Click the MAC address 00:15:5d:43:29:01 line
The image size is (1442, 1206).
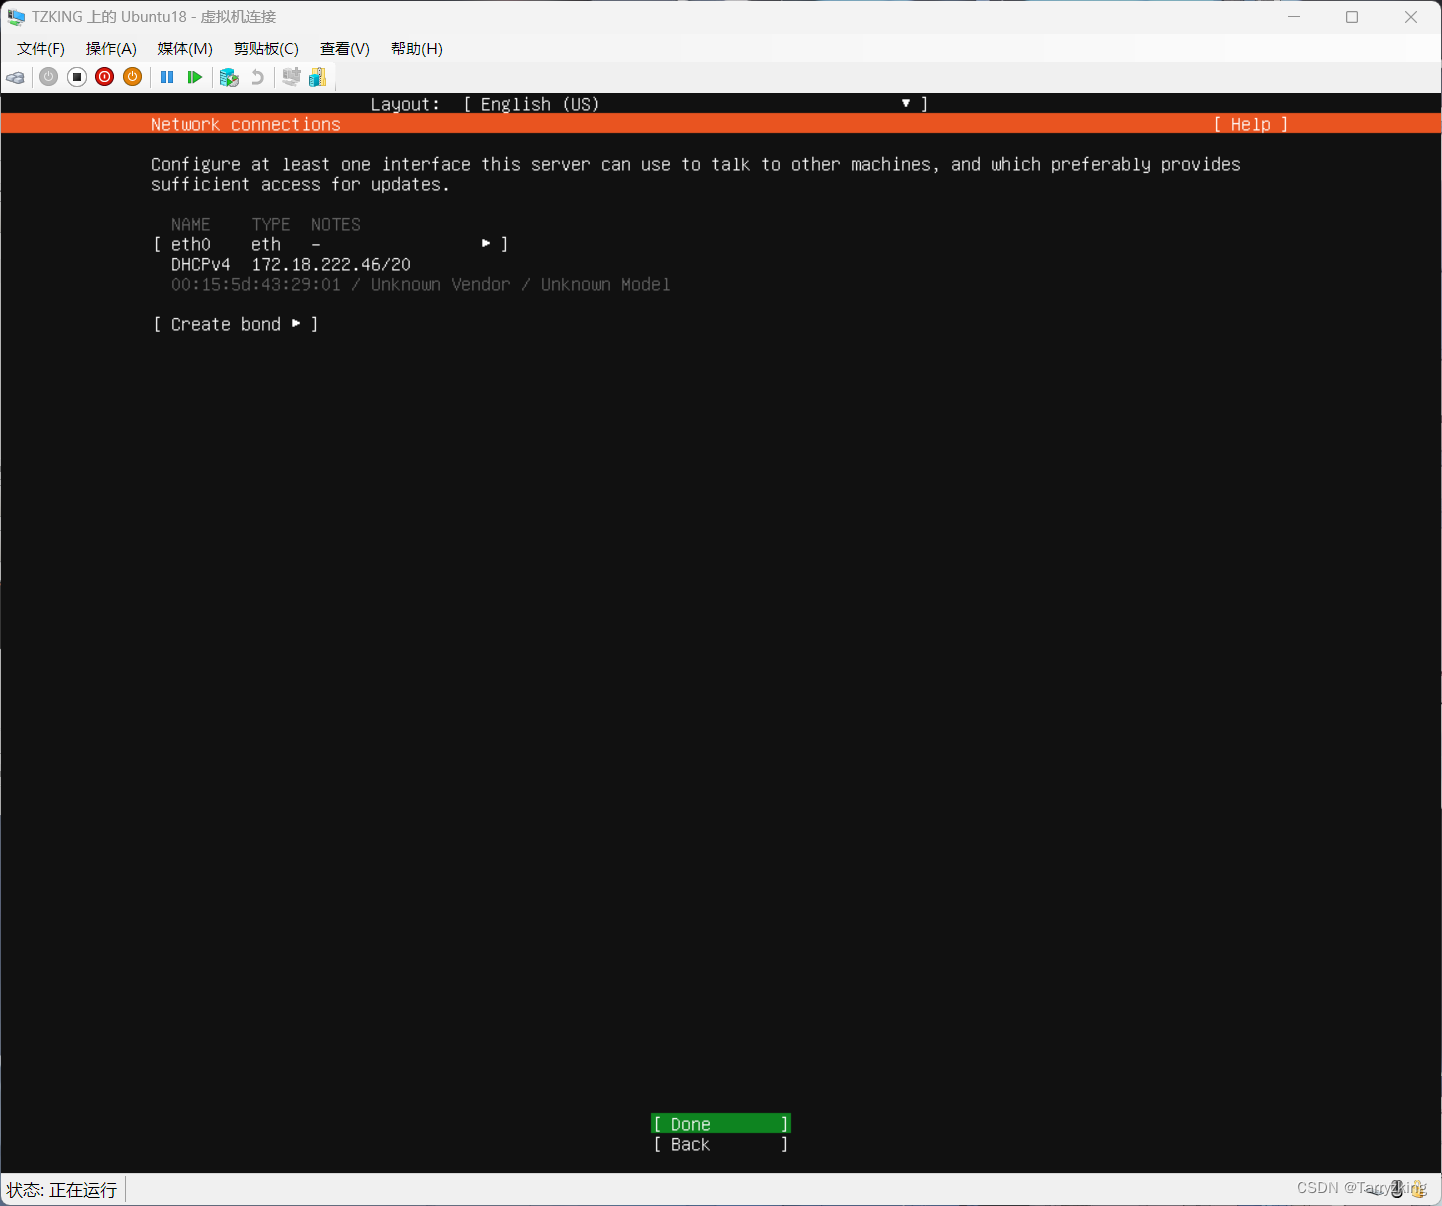coord(420,284)
